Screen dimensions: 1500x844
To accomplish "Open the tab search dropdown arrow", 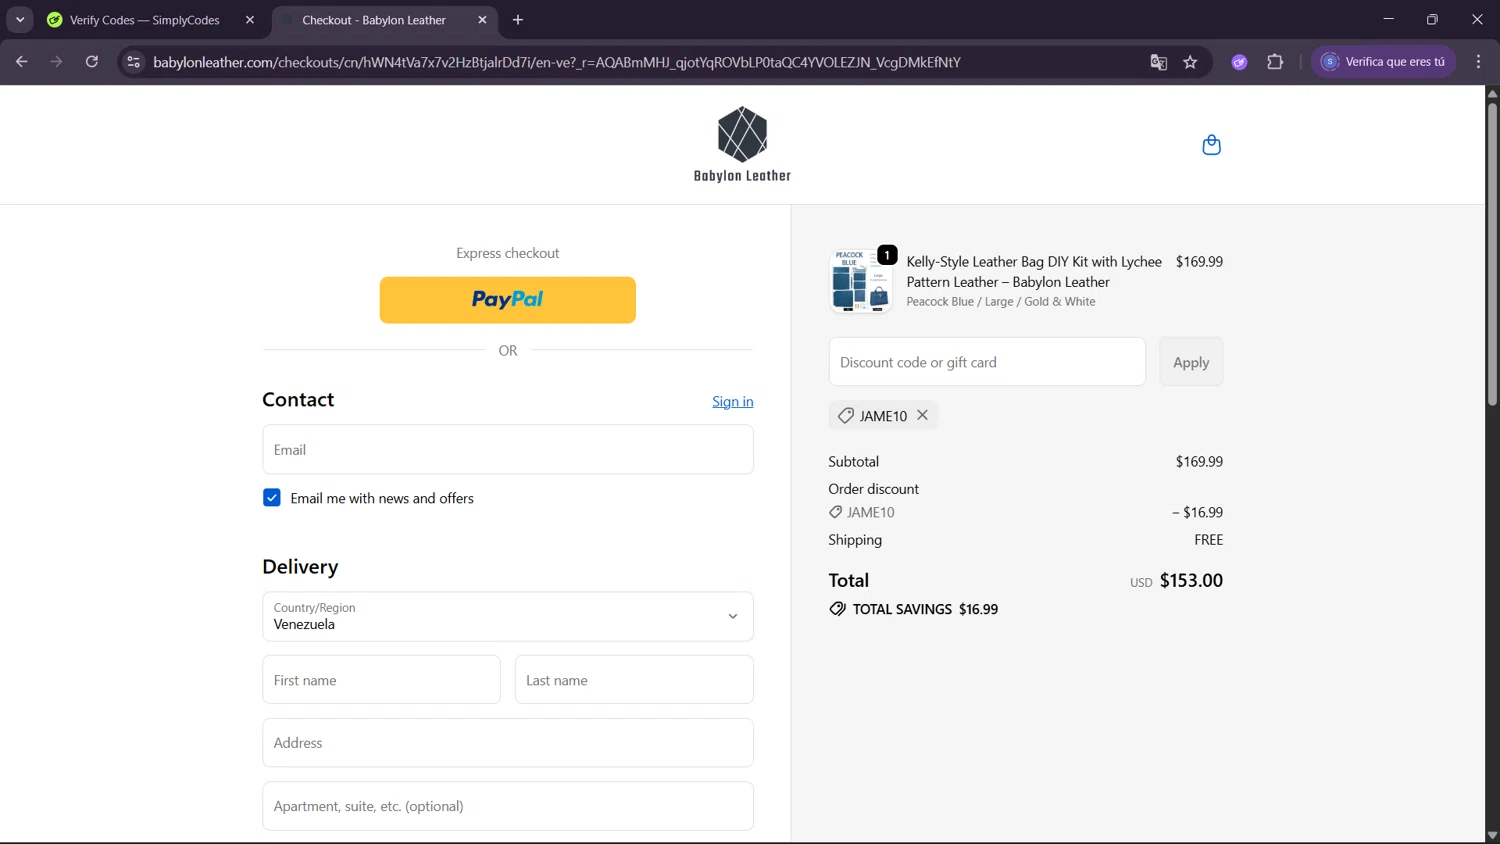I will click(x=20, y=20).
